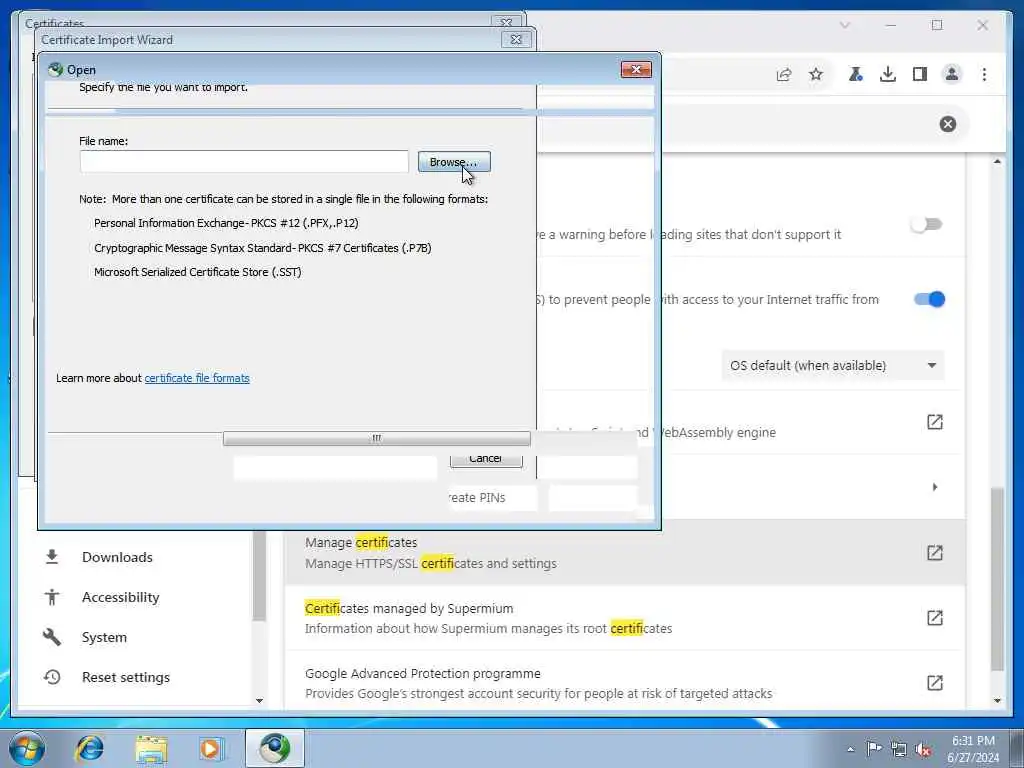Click the muted volume tray icon
The height and width of the screenshot is (768, 1024).
[x=923, y=749]
